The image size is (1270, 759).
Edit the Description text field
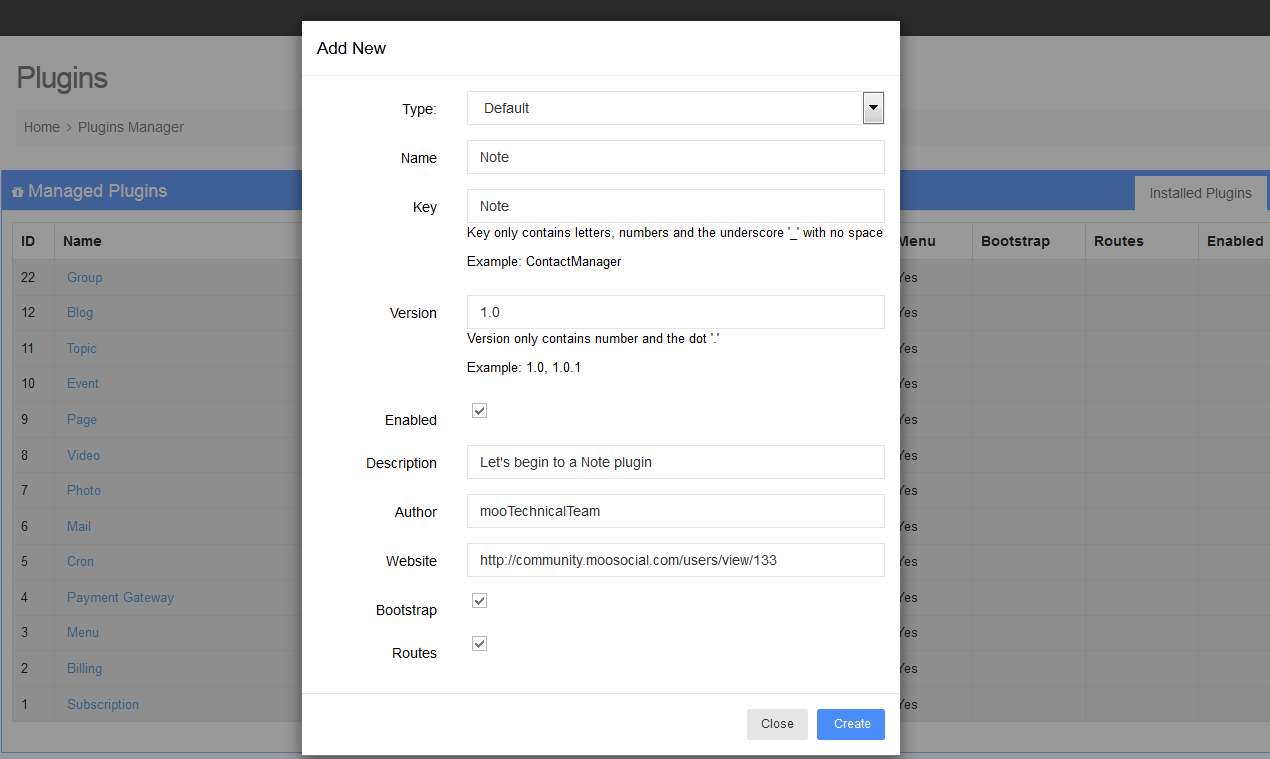(675, 462)
